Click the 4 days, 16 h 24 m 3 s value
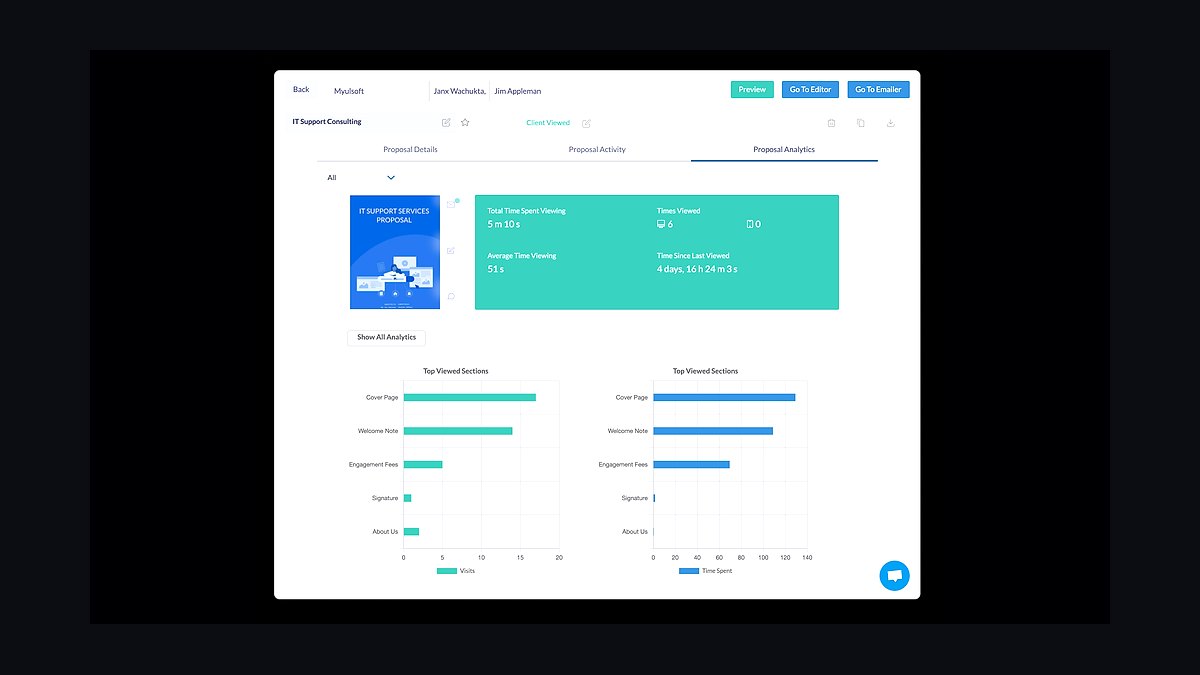This screenshot has height=675, width=1200. 697,269
